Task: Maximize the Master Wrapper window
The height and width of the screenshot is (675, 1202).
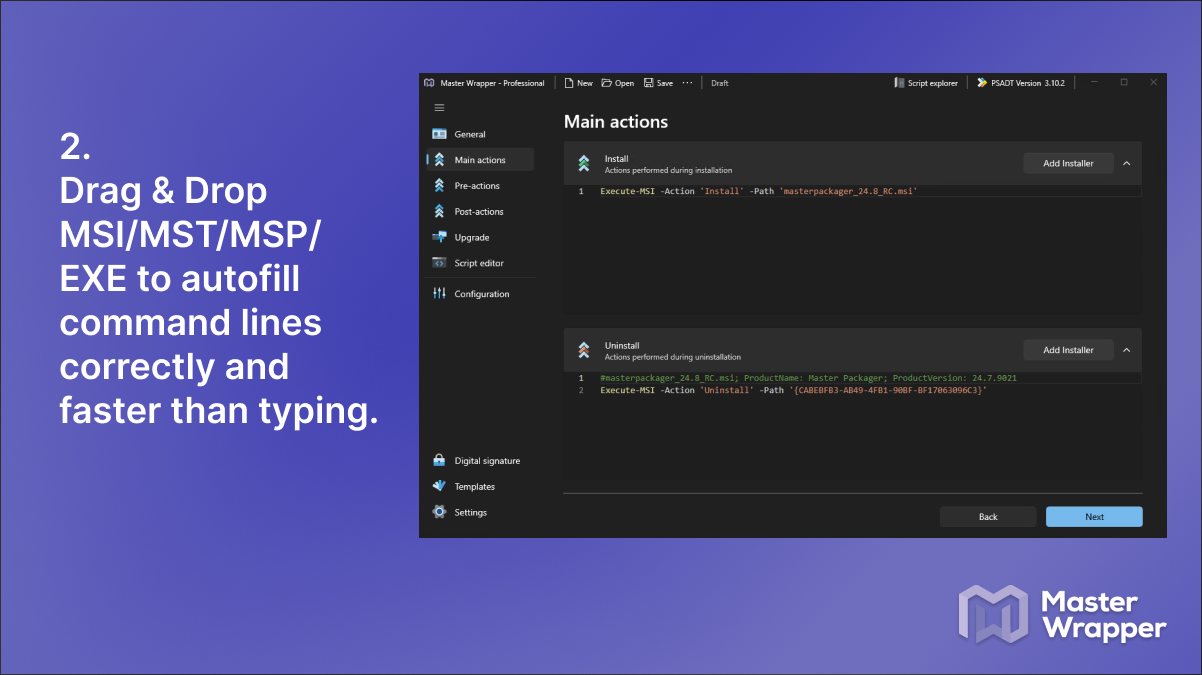Action: [1123, 83]
